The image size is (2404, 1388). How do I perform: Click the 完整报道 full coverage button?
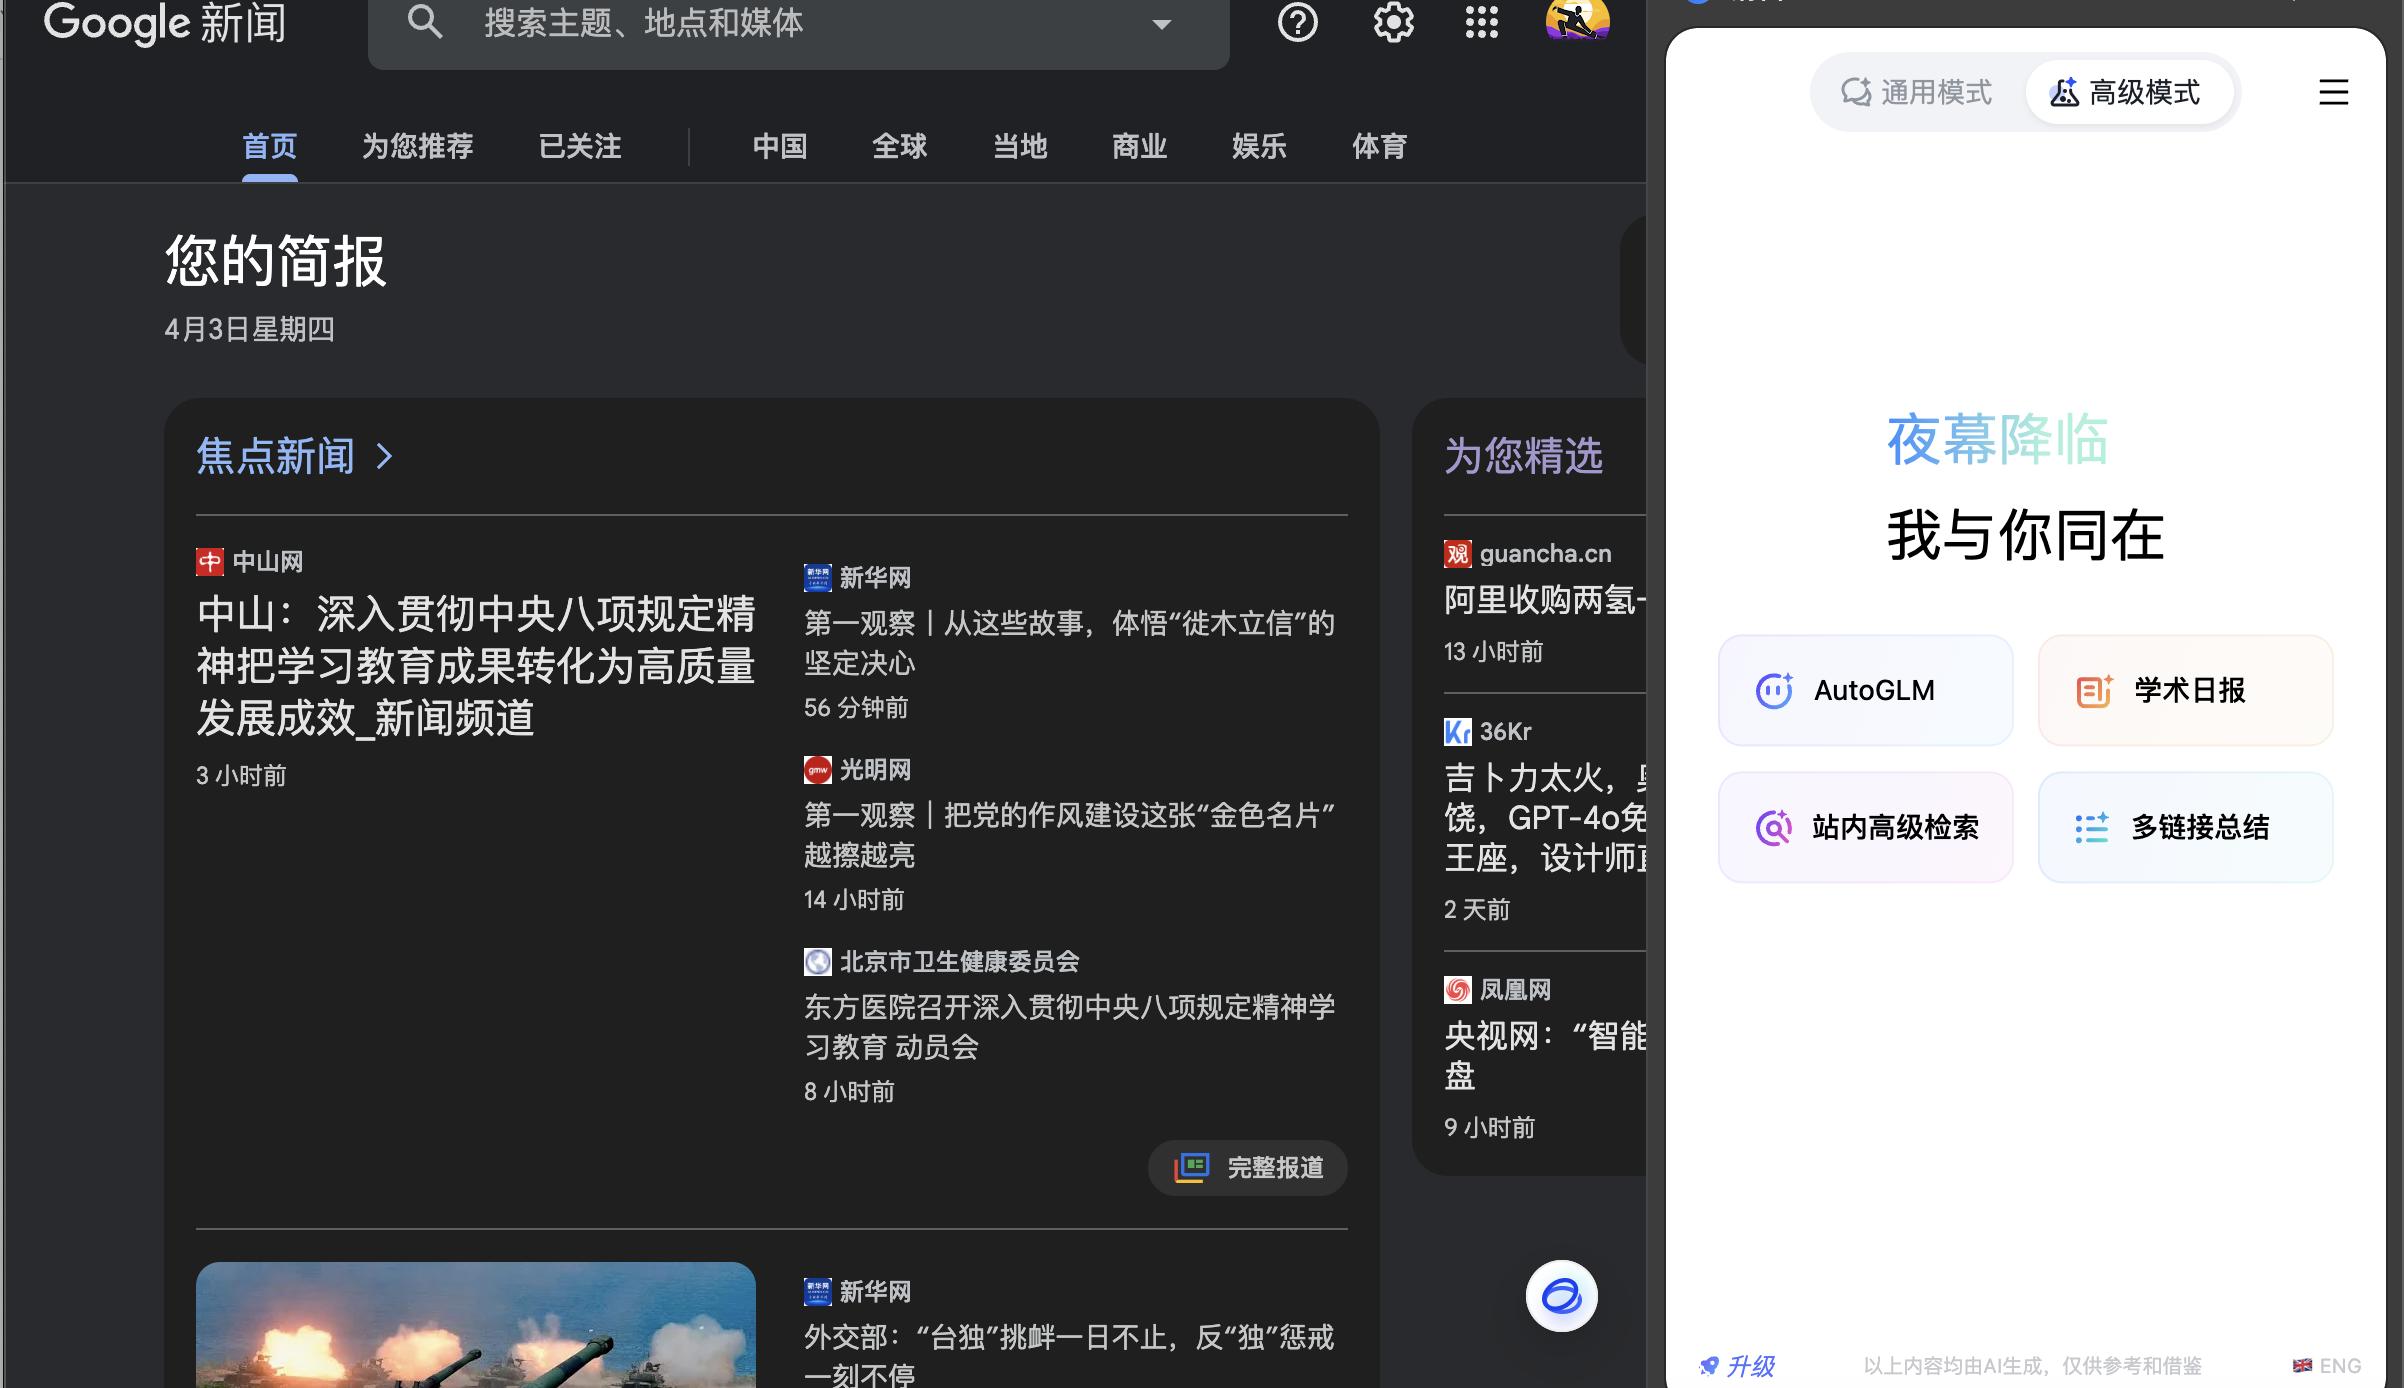(1248, 1167)
